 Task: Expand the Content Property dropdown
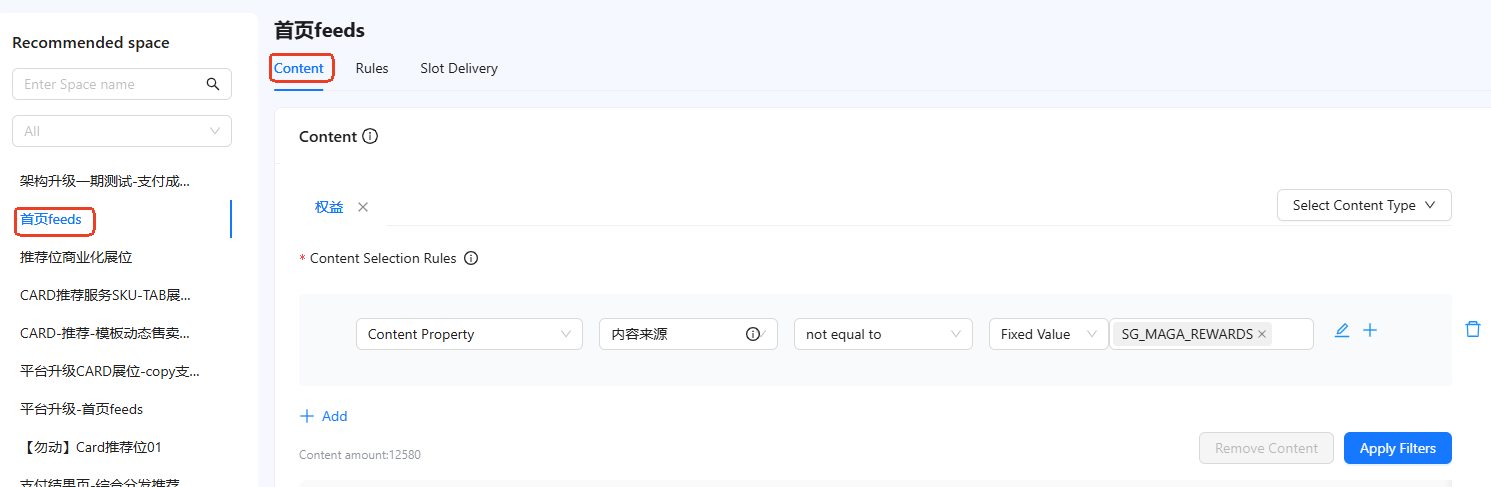[469, 334]
